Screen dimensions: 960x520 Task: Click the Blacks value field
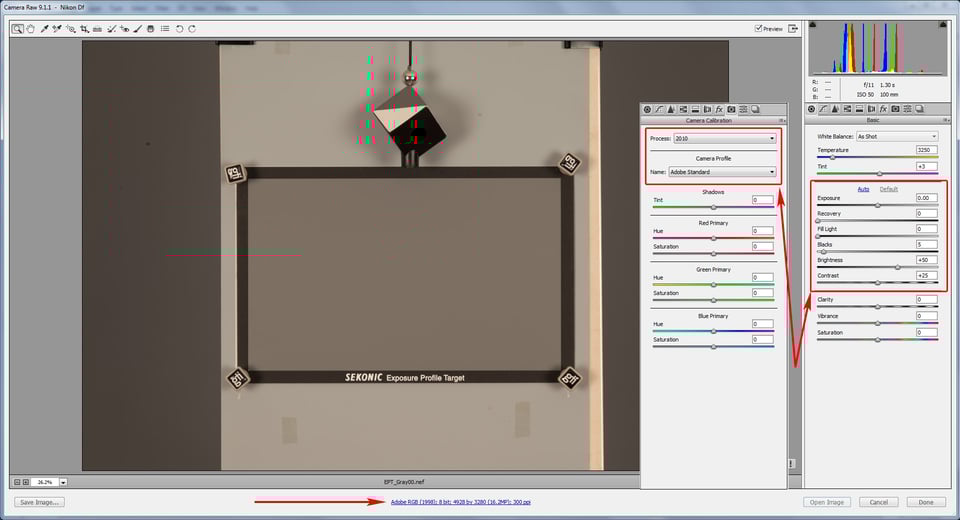click(926, 244)
